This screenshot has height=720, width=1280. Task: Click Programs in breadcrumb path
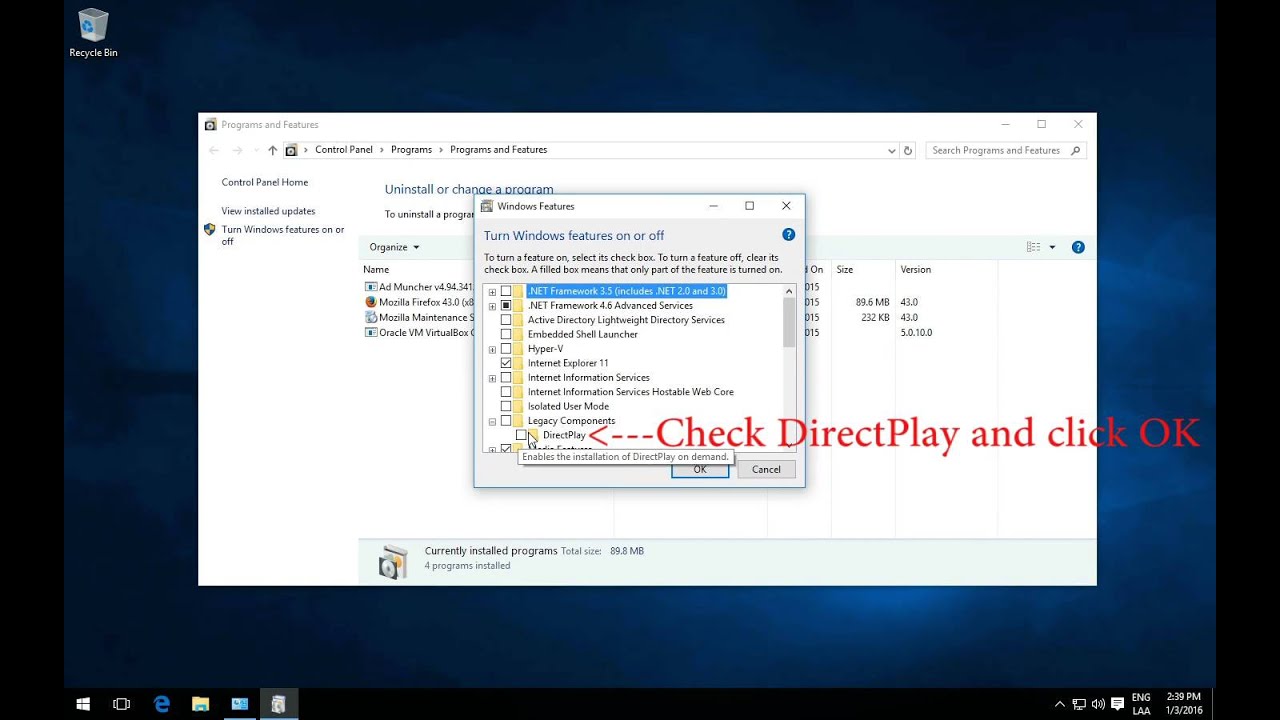point(411,150)
